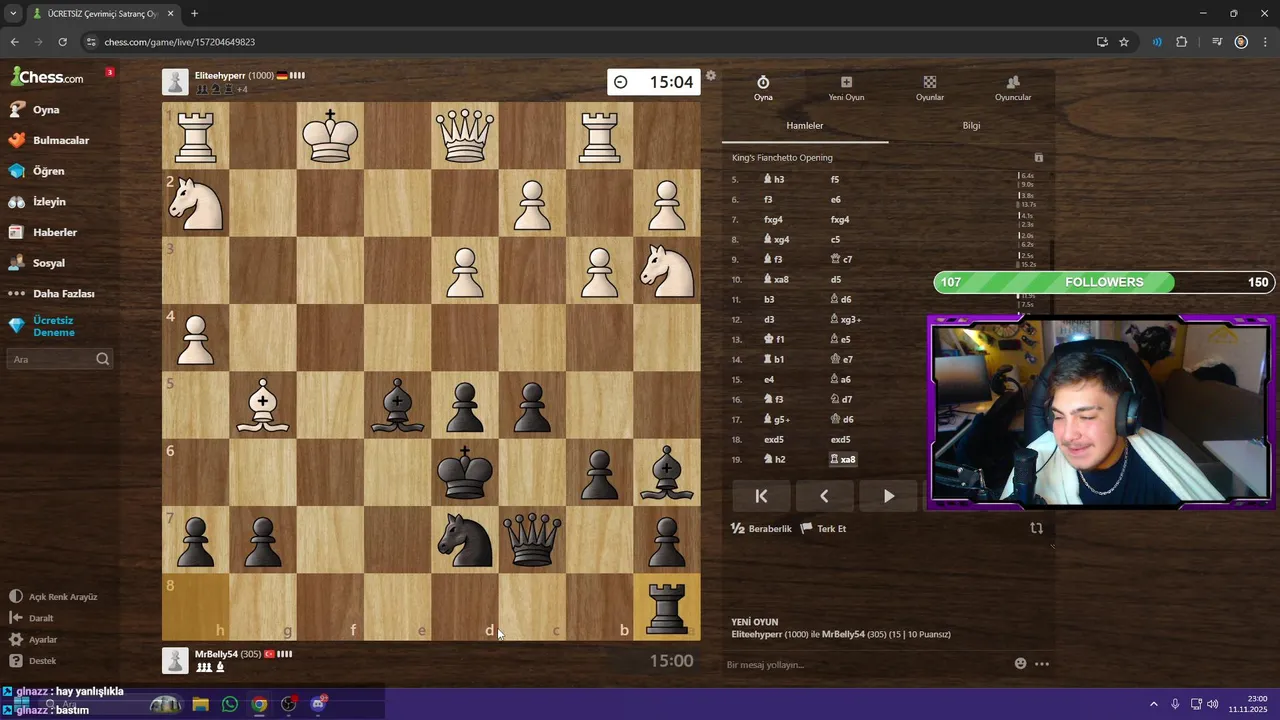This screenshot has width=1280, height=720.
Task: Open WhatsApp from taskbar
Action: point(230,704)
